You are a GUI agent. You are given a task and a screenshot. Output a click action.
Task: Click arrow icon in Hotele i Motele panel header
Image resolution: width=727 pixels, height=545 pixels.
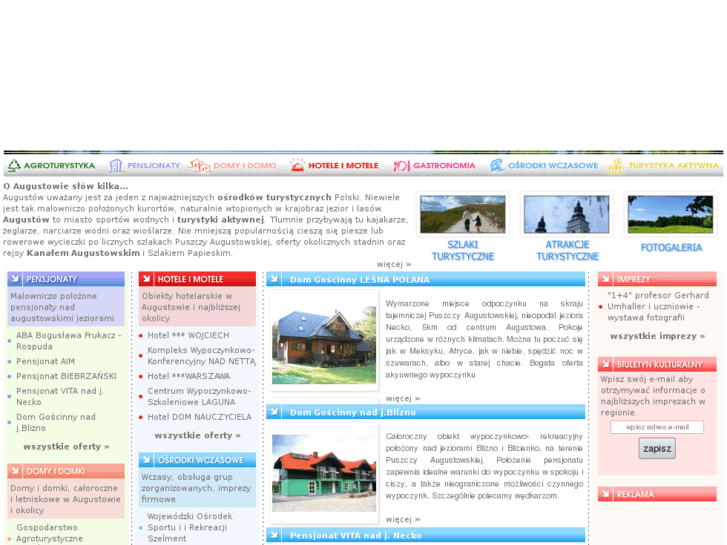(x=147, y=278)
